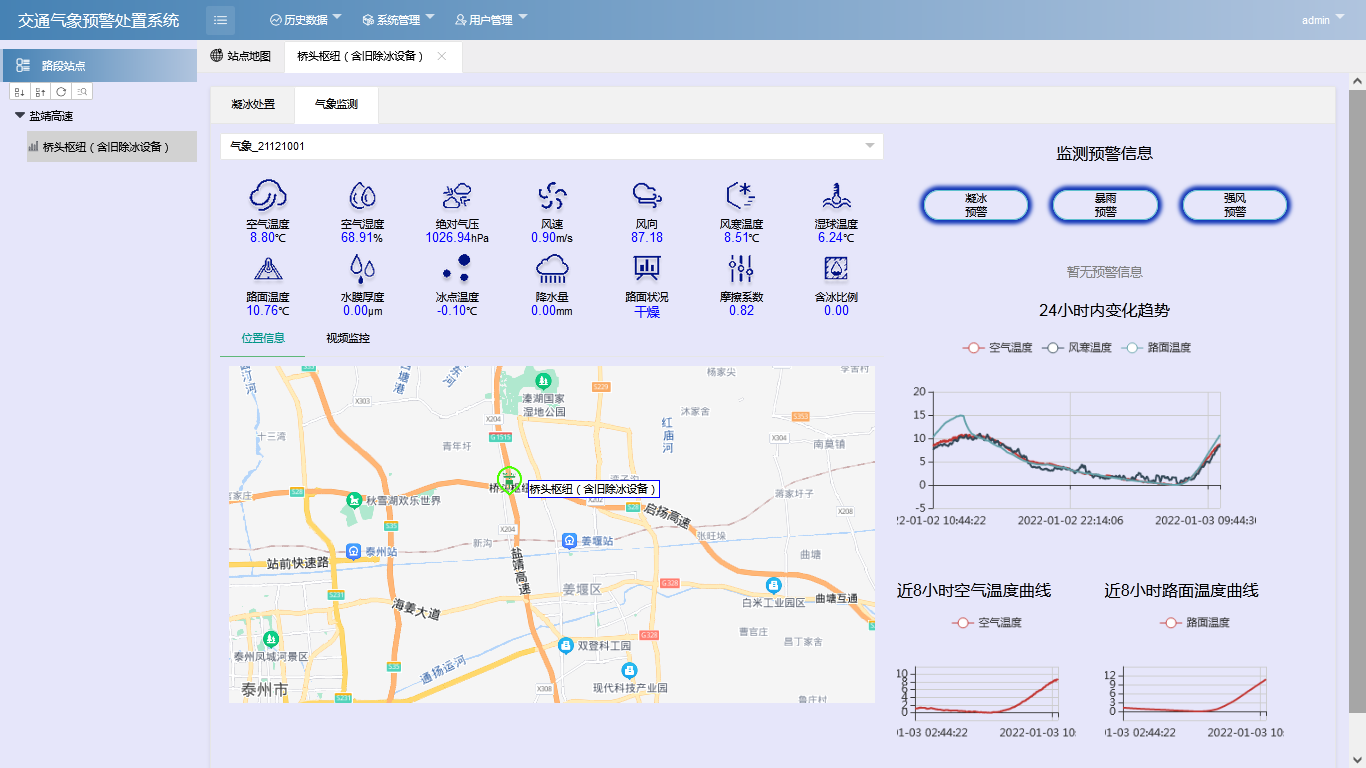Click the green station marker on map

point(510,479)
